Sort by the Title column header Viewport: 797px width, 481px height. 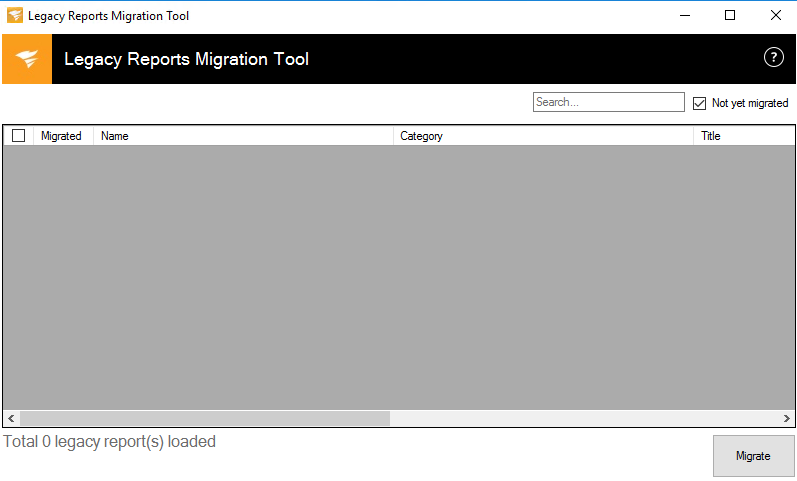[x=744, y=136]
